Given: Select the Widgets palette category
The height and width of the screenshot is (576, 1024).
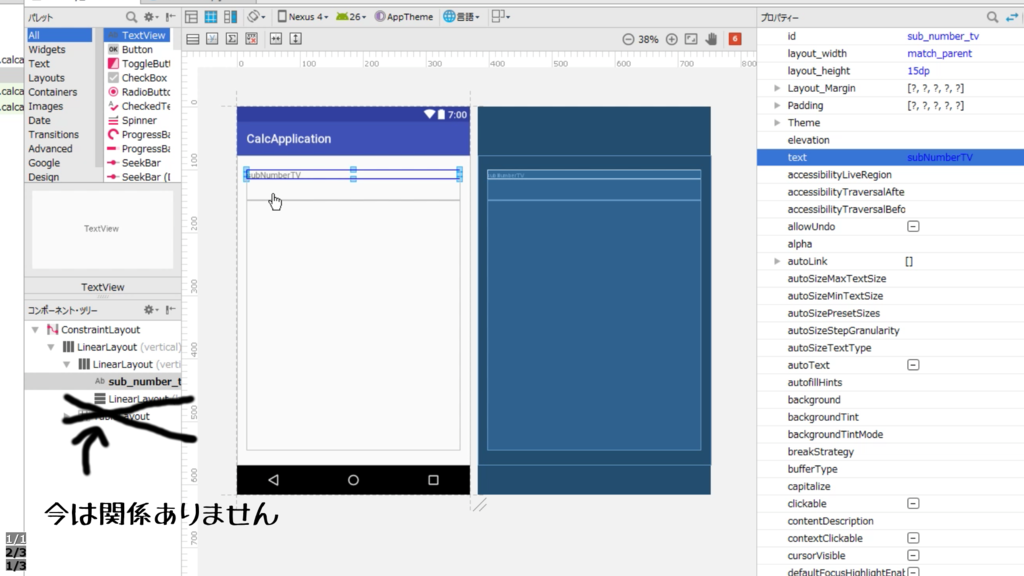Looking at the screenshot, I should coord(47,50).
